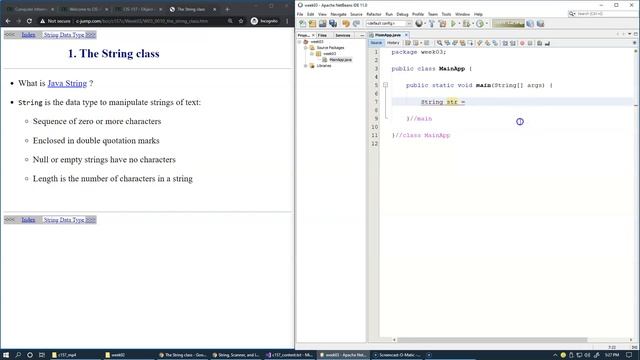Open the File menu in NetBeans
This screenshot has height=360, width=640.
tap(300, 14)
